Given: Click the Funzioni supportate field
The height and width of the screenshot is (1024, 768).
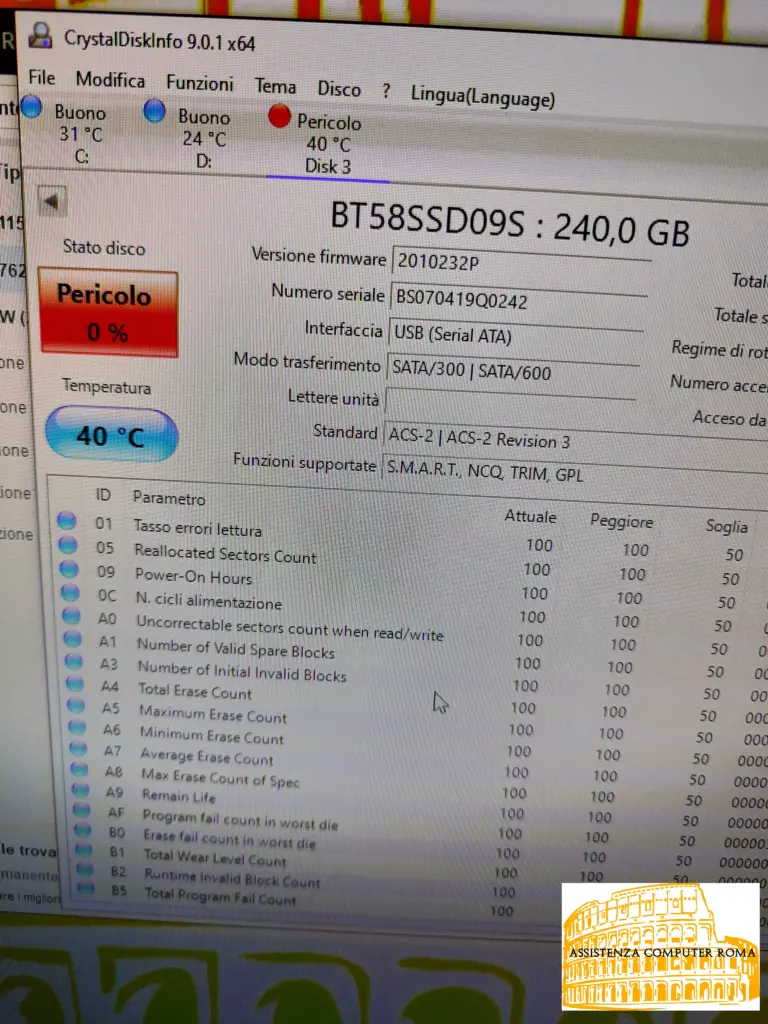Looking at the screenshot, I should (573, 474).
